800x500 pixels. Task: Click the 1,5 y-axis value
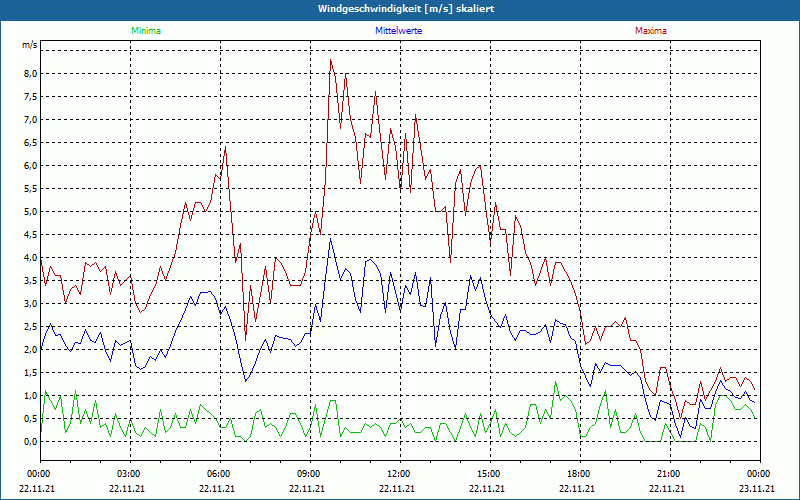(31, 372)
